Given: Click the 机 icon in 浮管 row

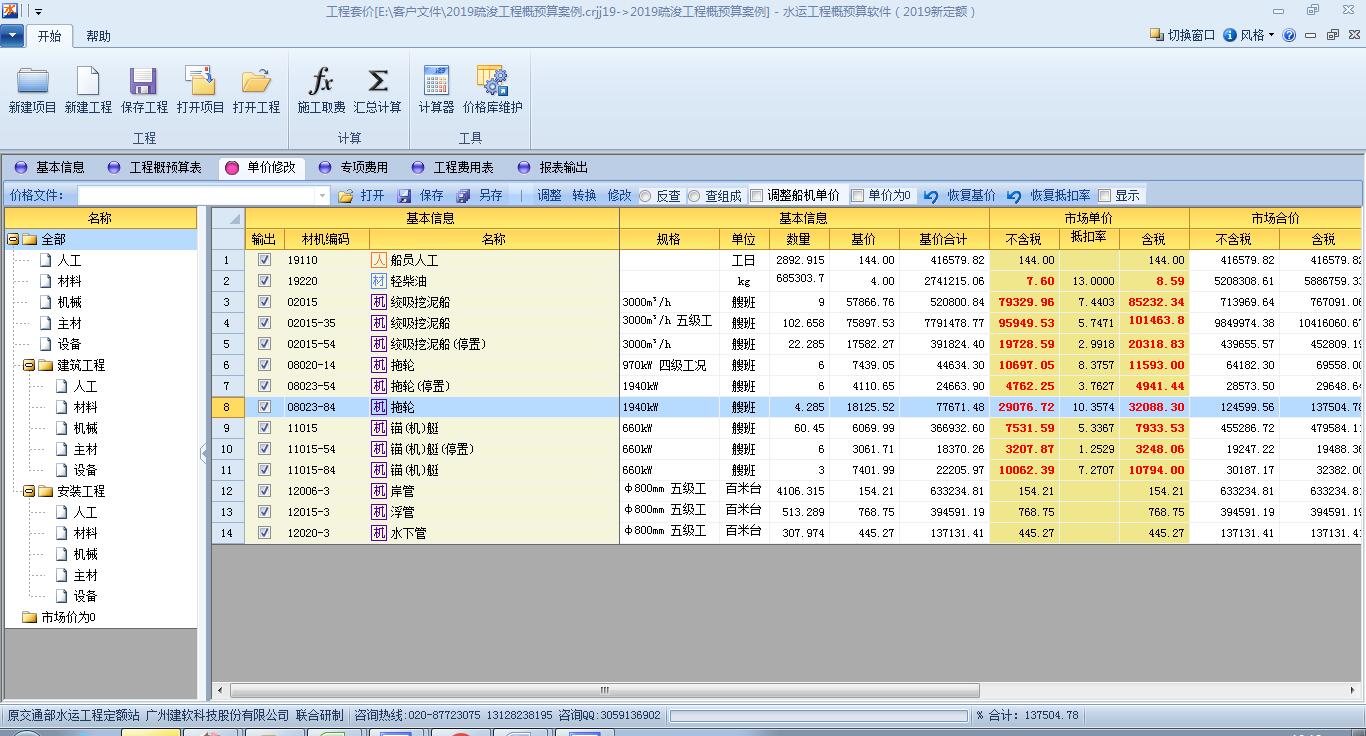Looking at the screenshot, I should pyautogui.click(x=379, y=512).
